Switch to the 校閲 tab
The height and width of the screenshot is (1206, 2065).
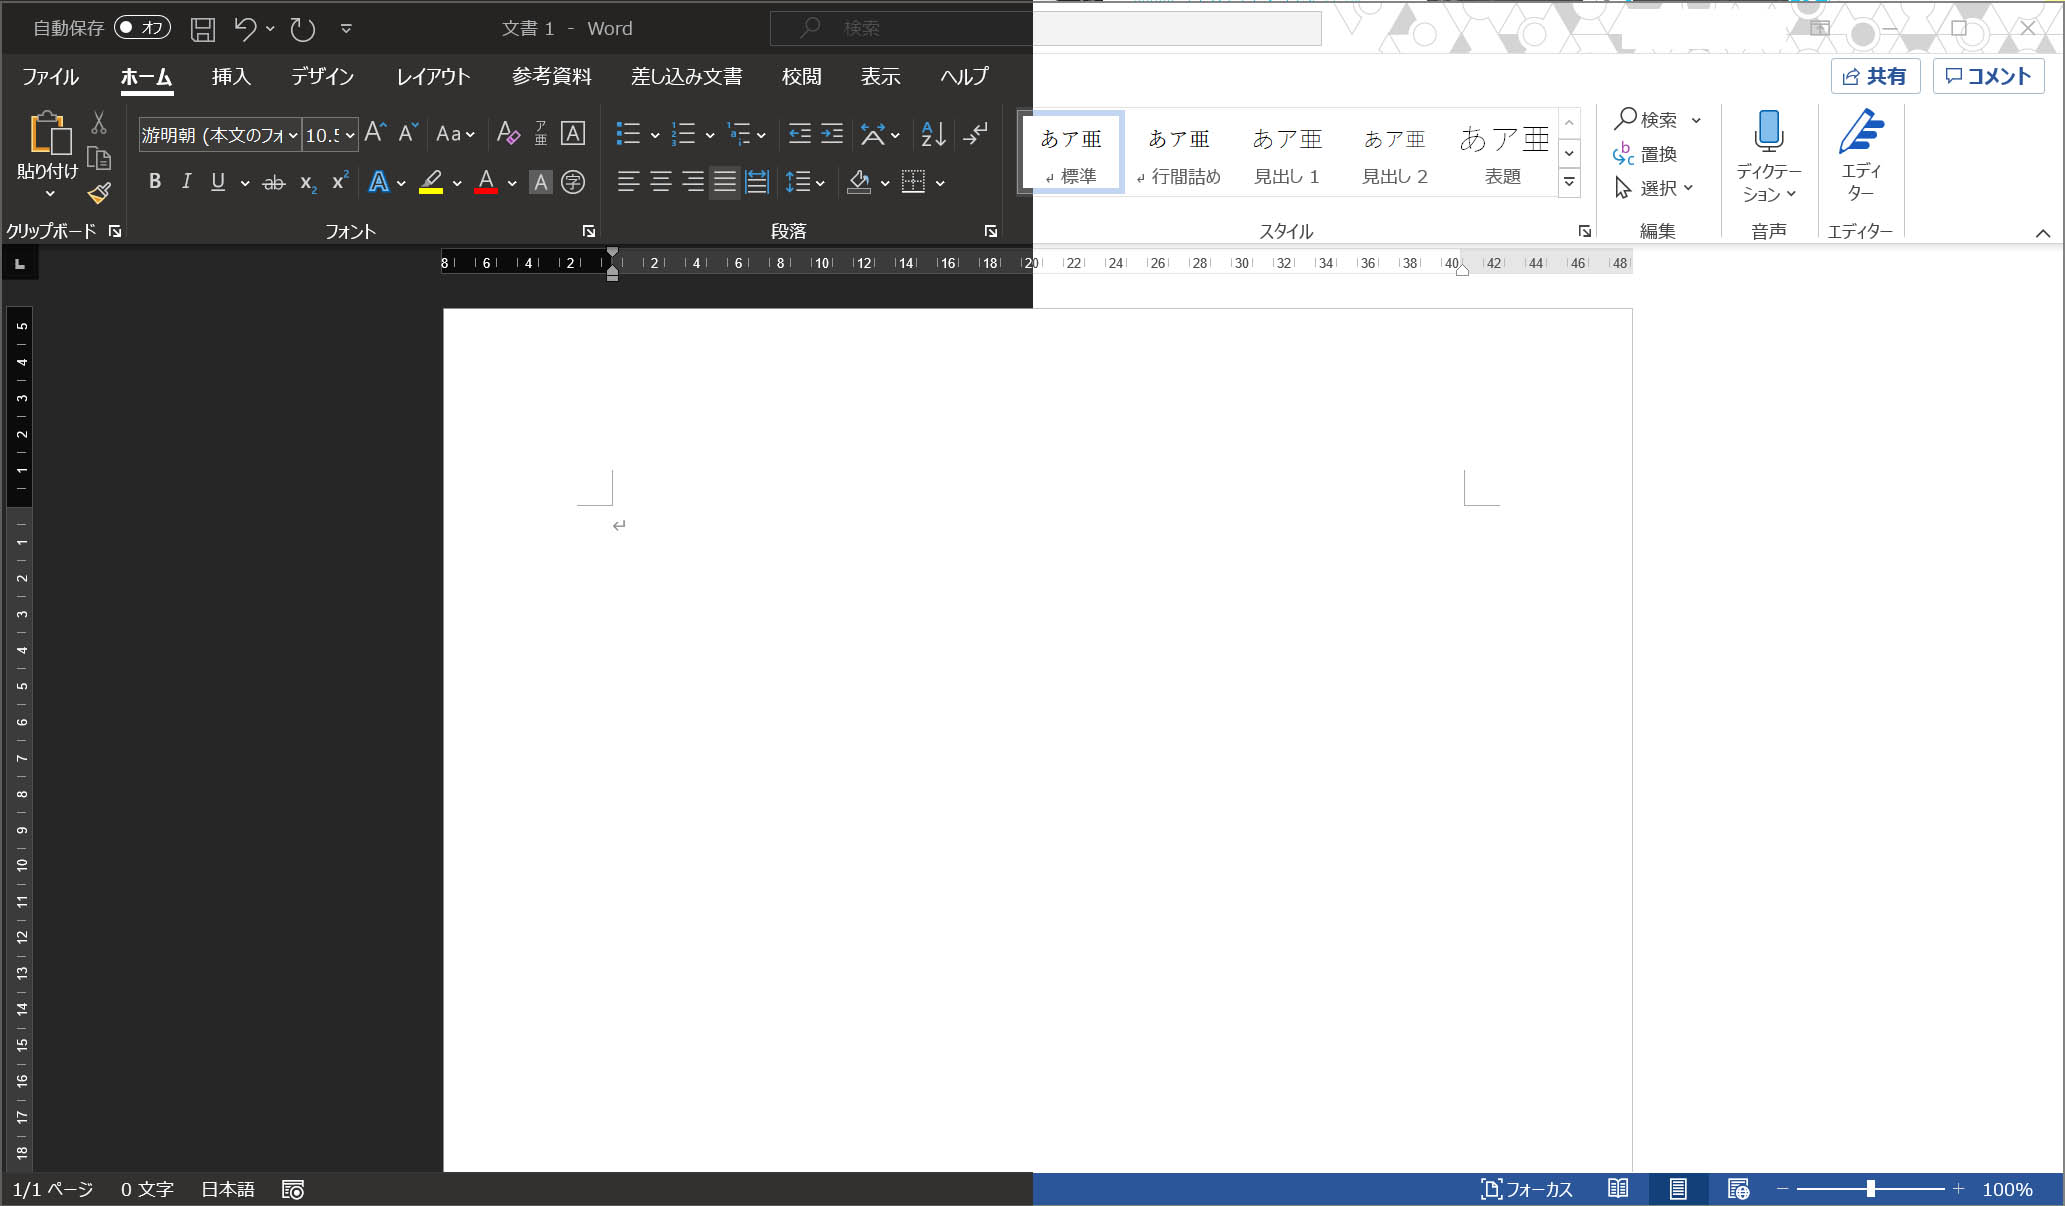pos(801,76)
